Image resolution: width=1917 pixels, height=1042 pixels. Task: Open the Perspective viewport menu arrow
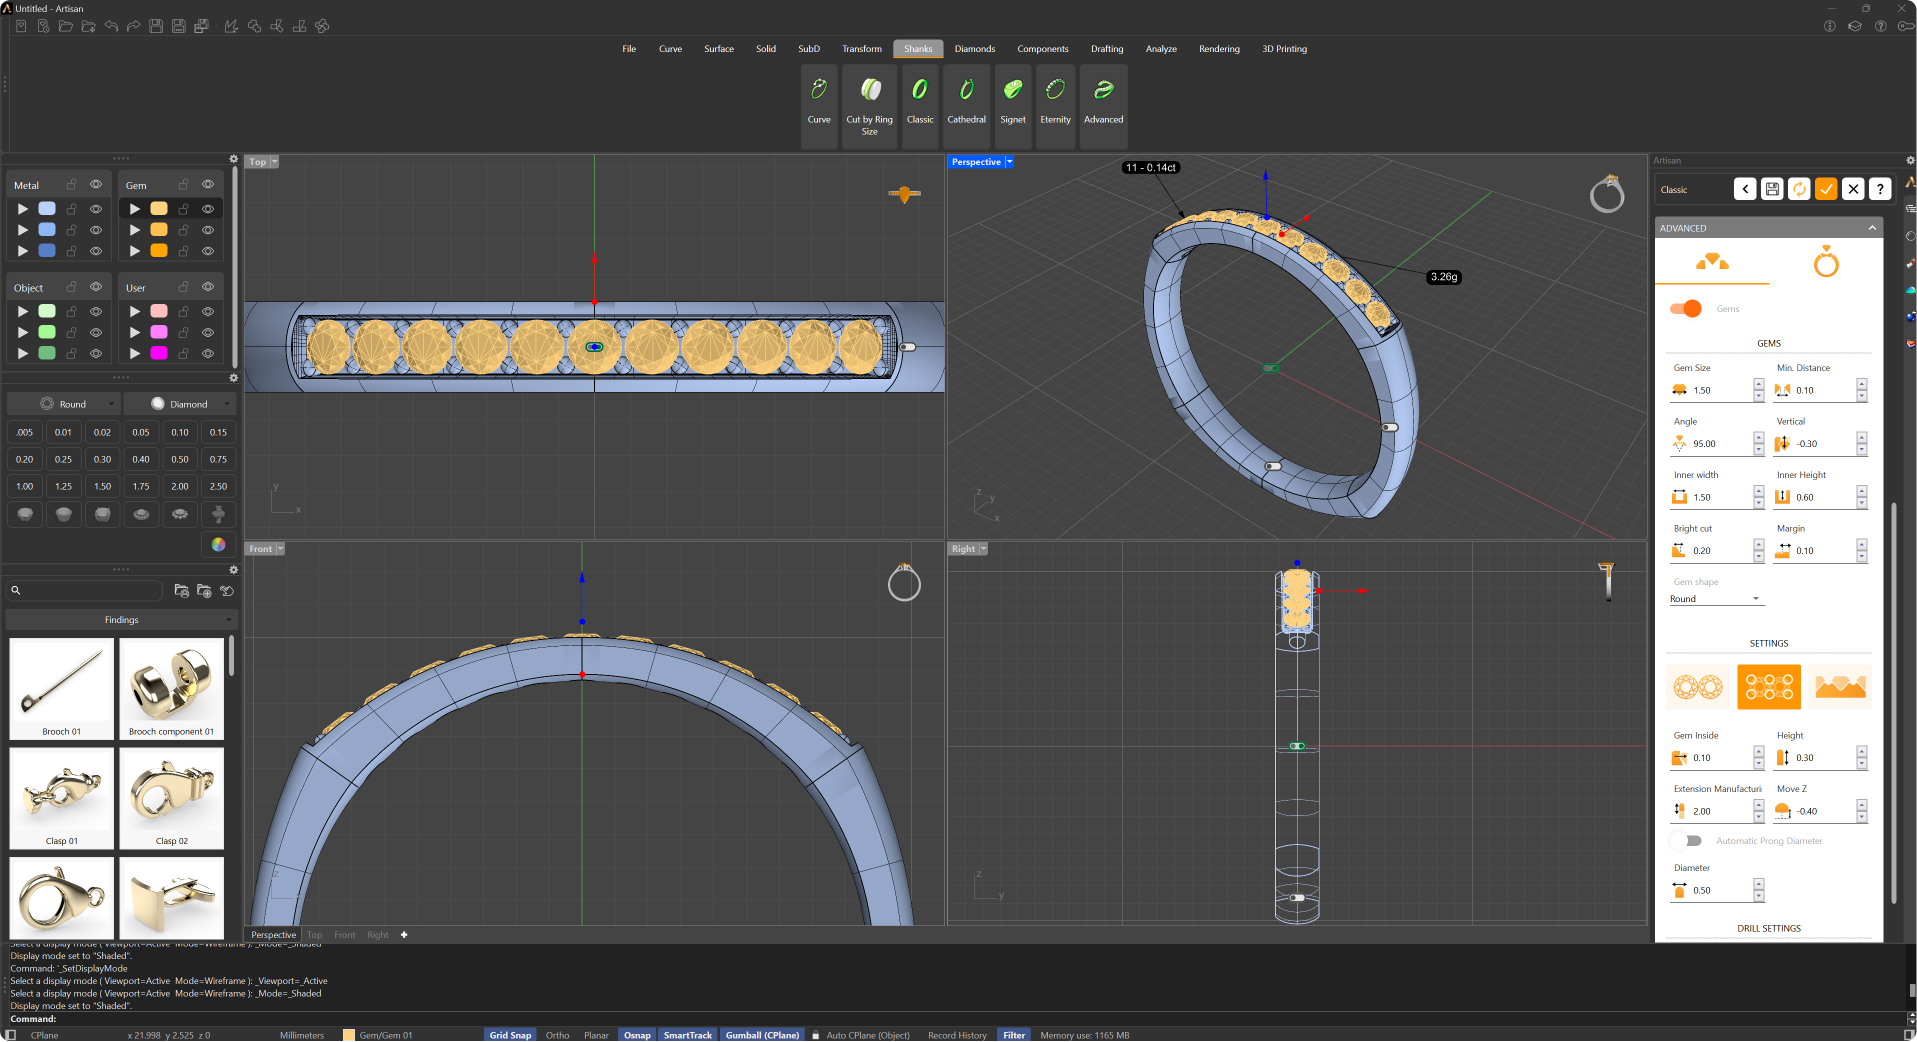coord(1009,162)
